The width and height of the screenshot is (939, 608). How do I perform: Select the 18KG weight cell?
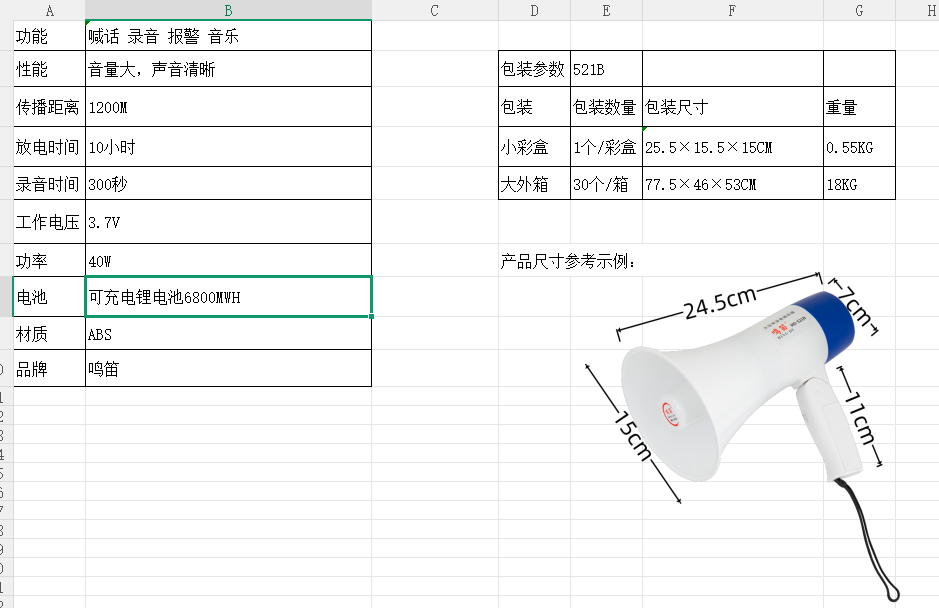[x=859, y=183]
